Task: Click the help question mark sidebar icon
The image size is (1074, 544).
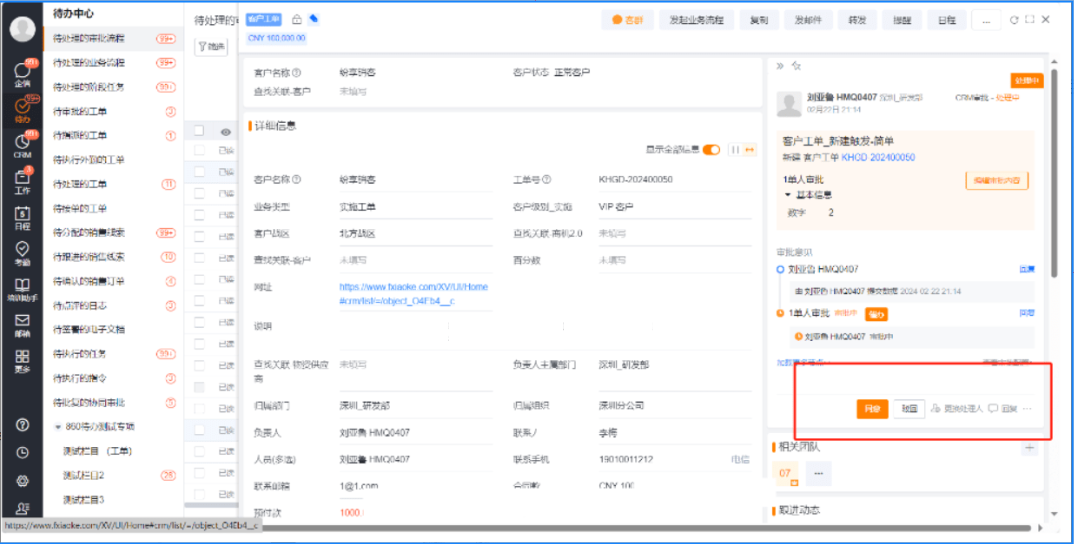Action: tap(23, 425)
